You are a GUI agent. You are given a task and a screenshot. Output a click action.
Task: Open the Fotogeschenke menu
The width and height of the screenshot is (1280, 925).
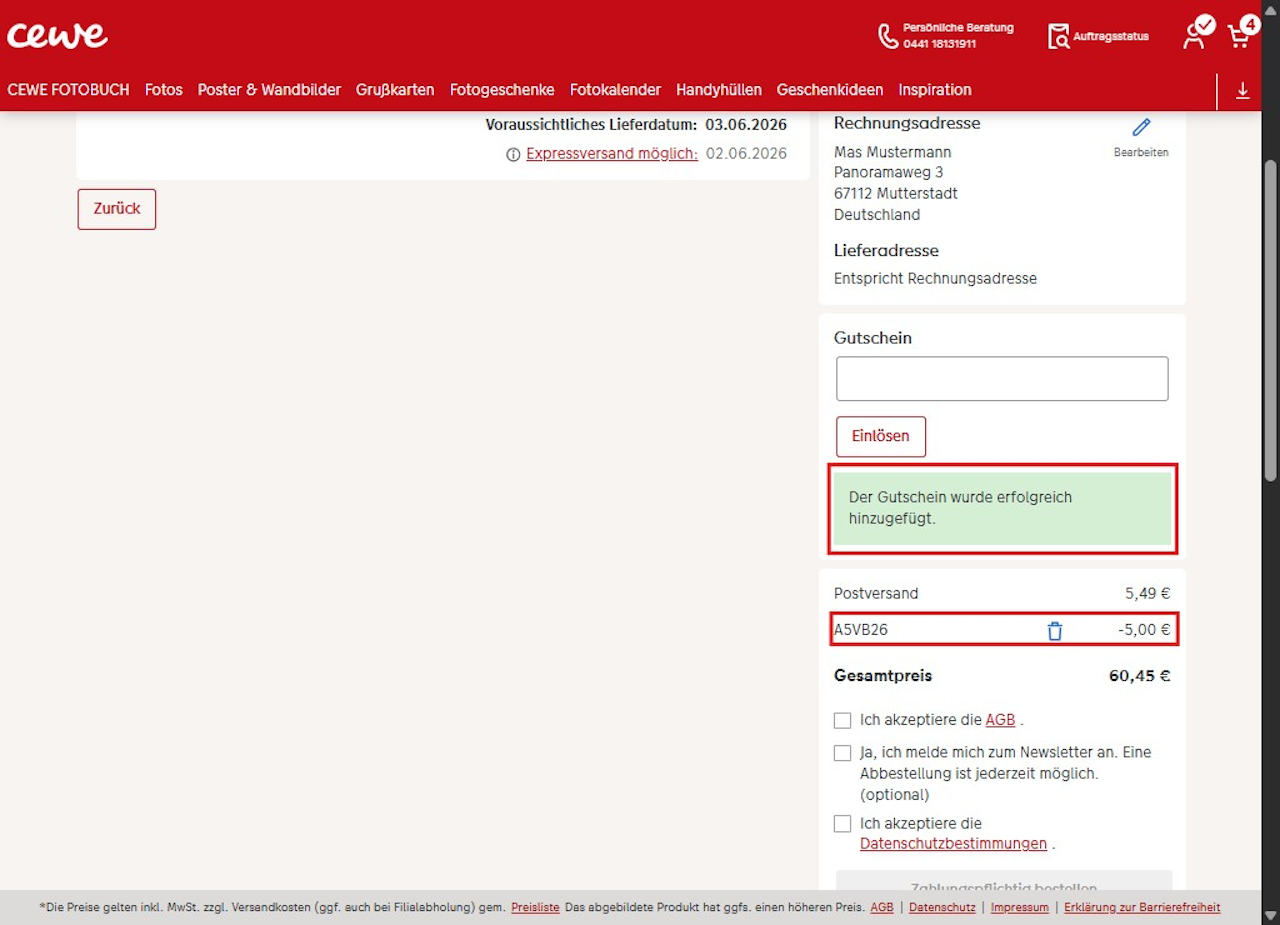click(502, 90)
